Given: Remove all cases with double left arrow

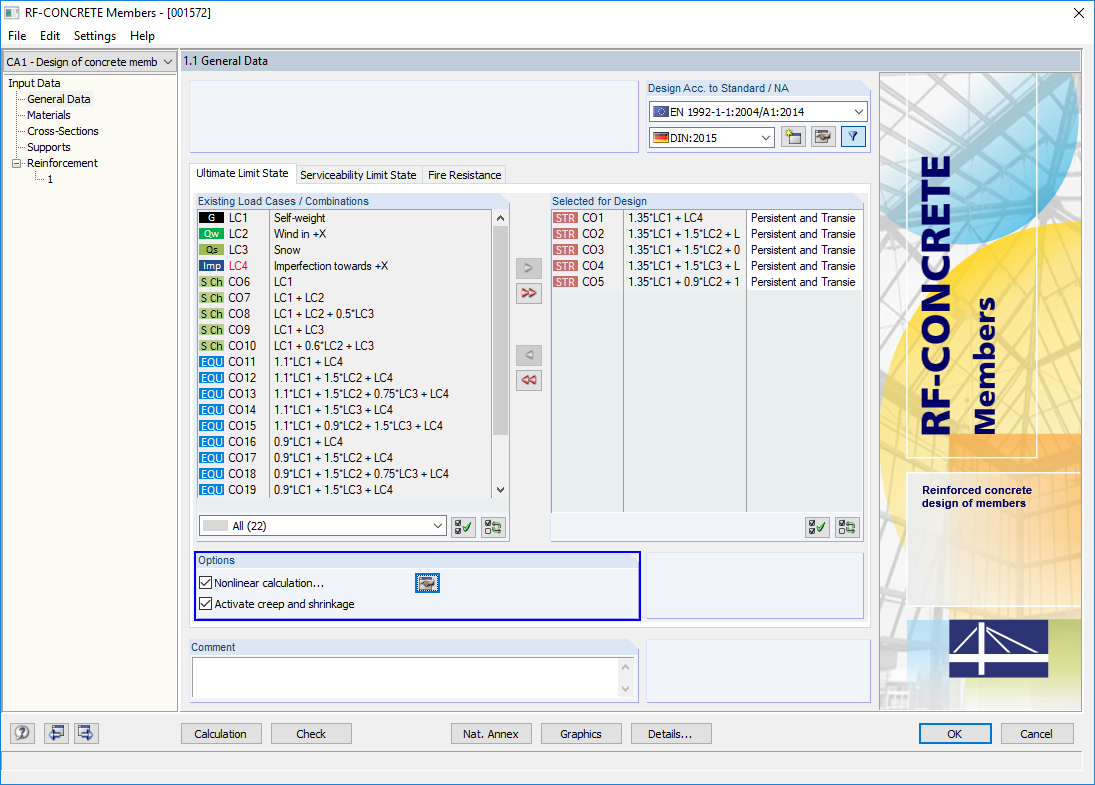Looking at the screenshot, I should (529, 380).
